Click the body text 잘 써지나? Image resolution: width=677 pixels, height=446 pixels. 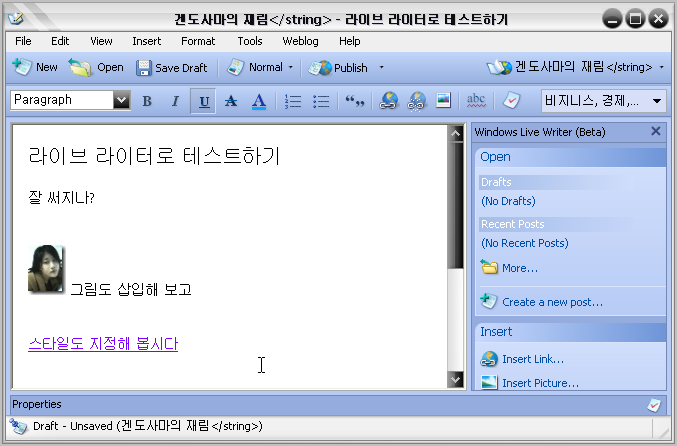(x=61, y=197)
